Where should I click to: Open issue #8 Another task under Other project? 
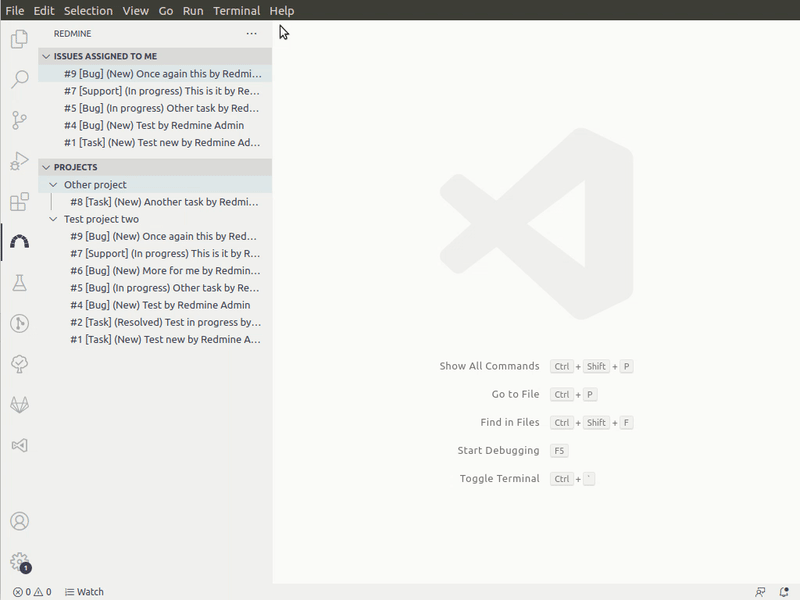(155, 202)
